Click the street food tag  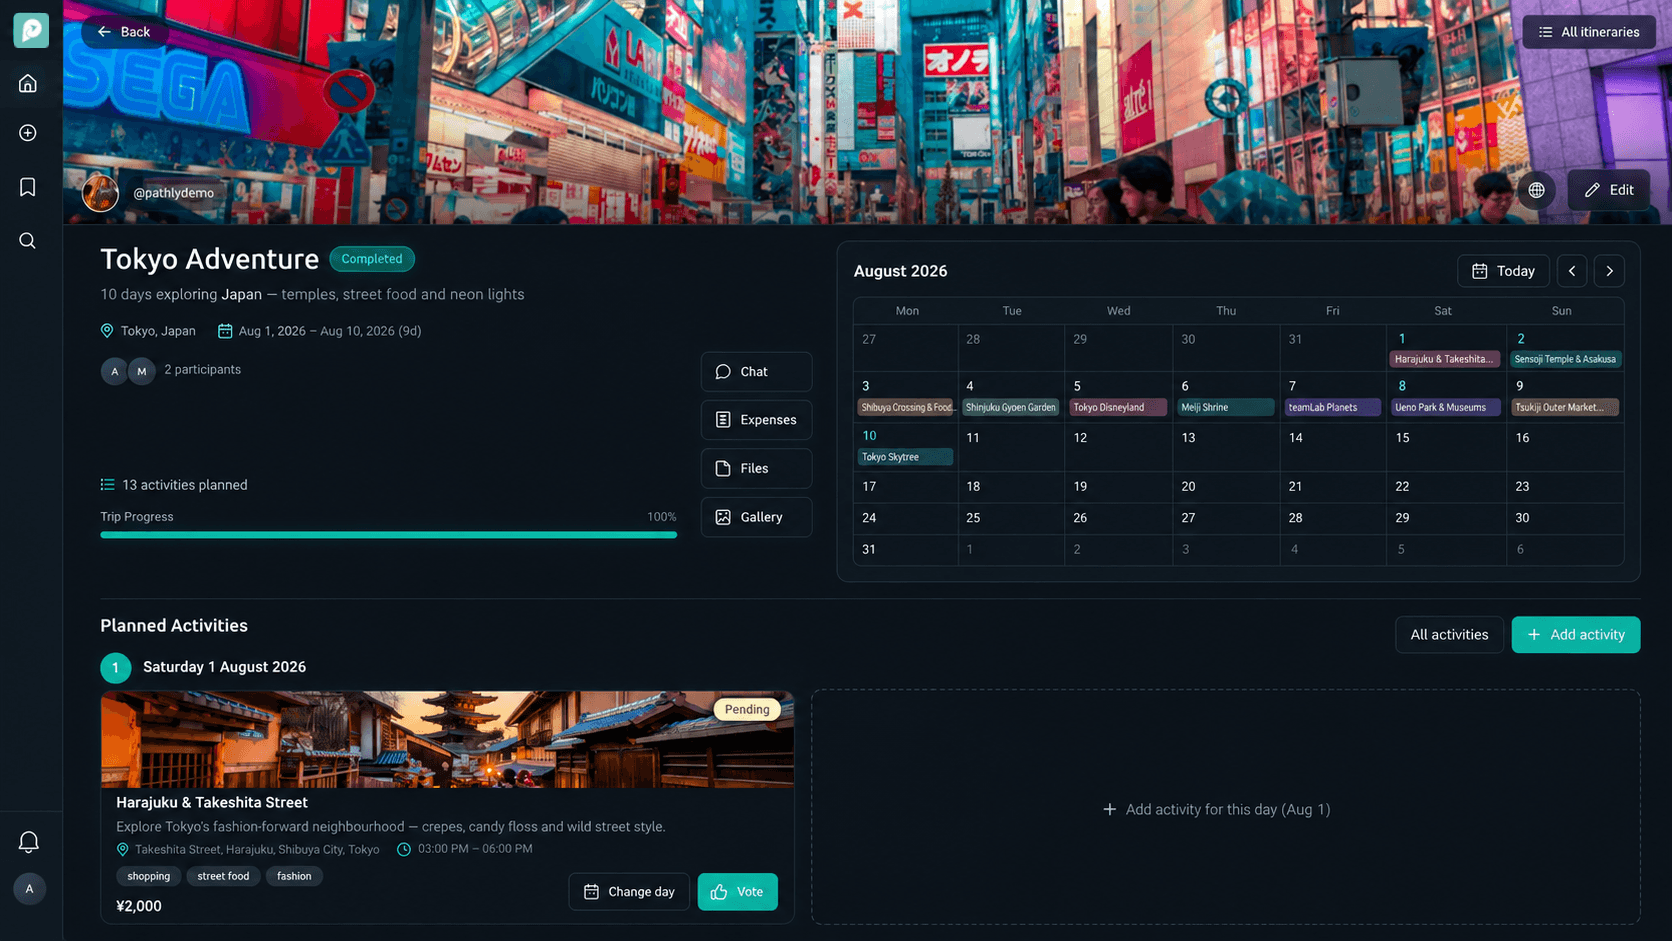pos(223,876)
